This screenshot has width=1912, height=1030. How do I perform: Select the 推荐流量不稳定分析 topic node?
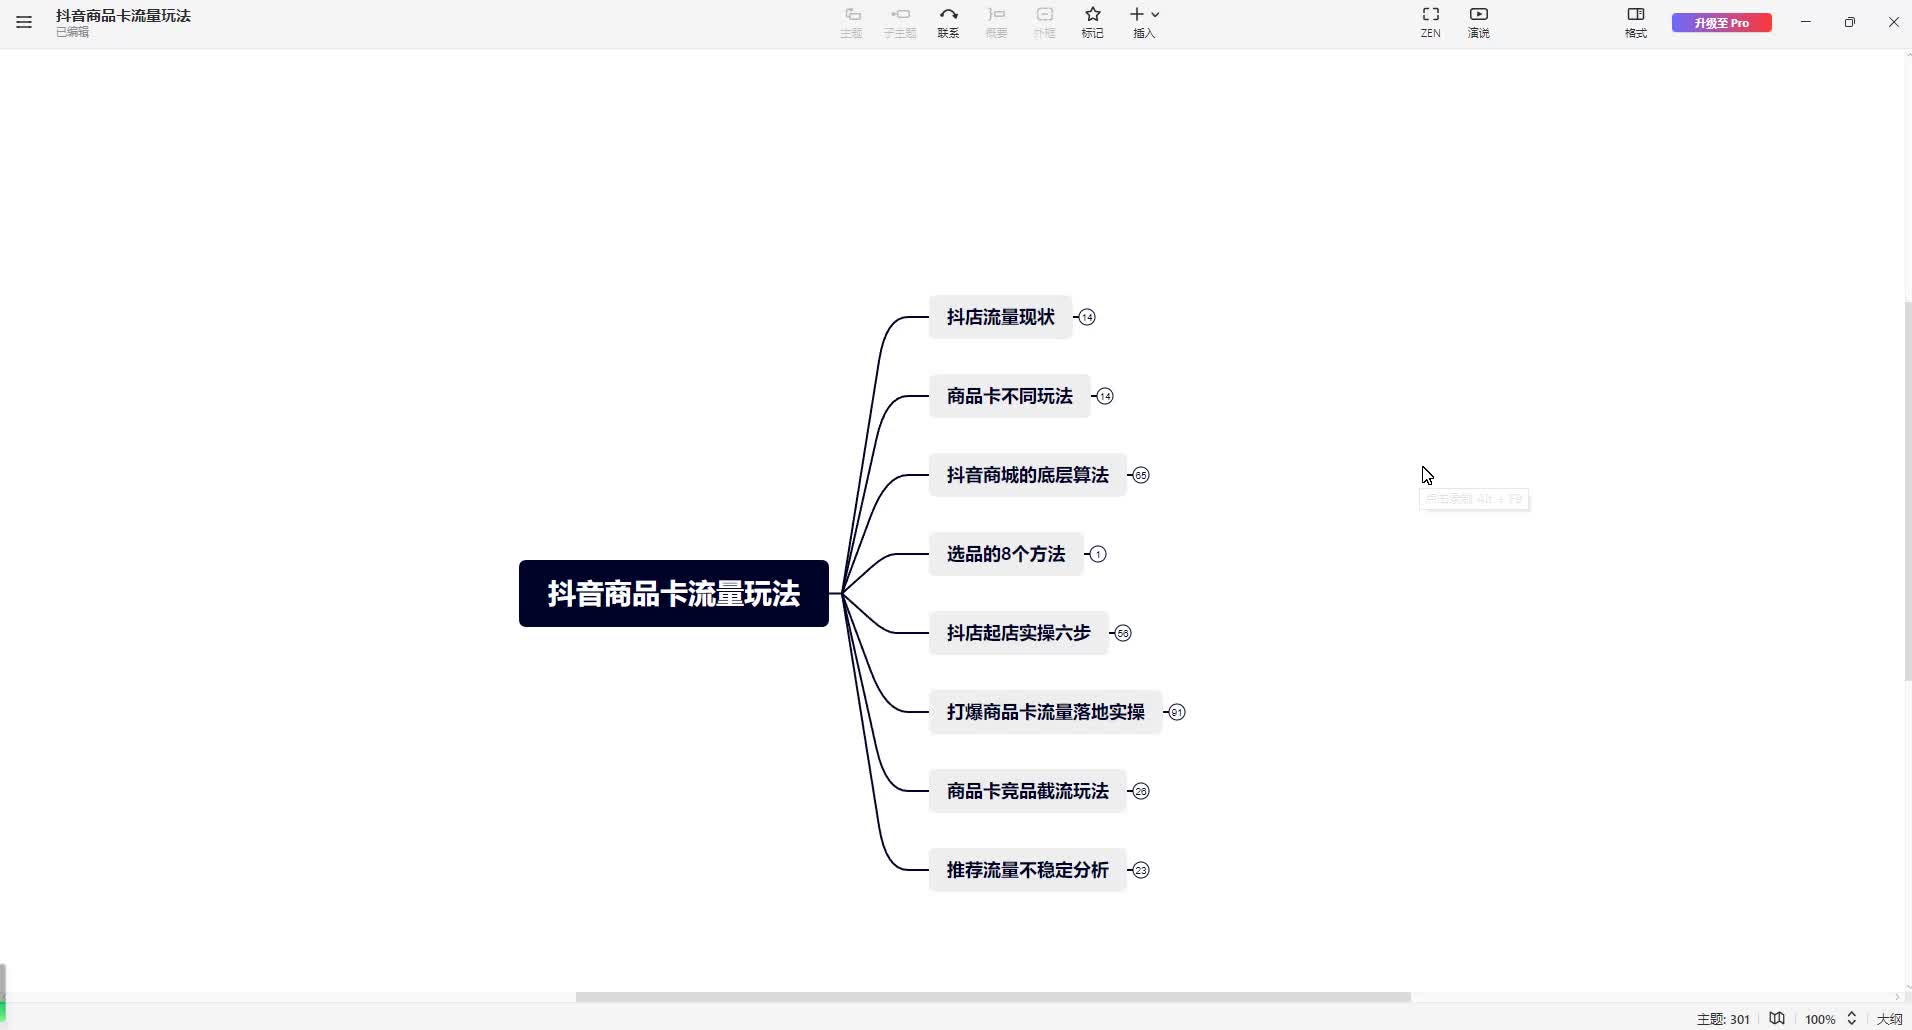point(1027,870)
